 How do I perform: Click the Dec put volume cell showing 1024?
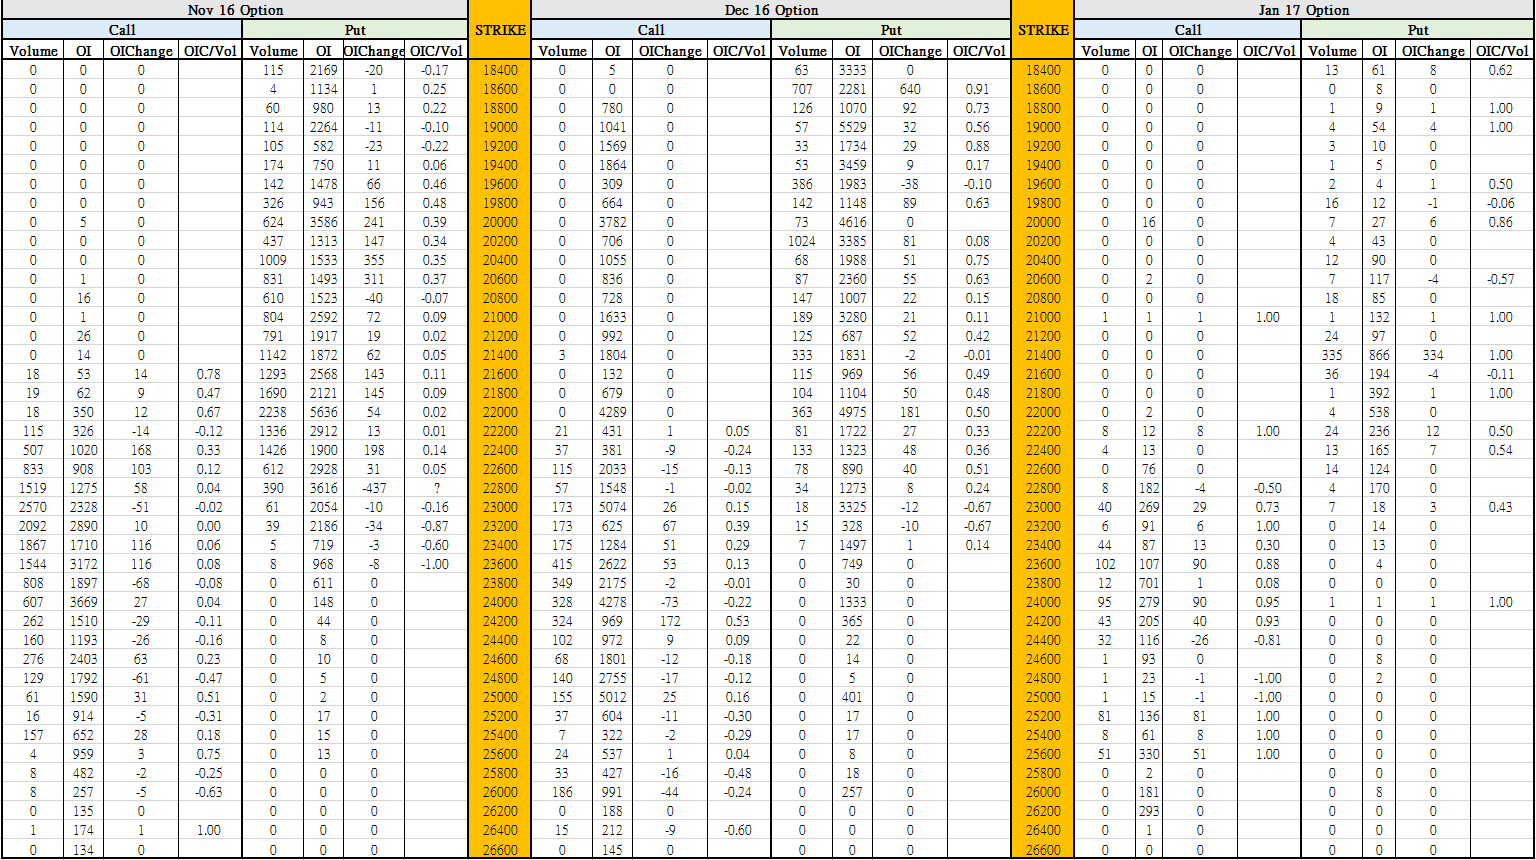[x=802, y=241]
